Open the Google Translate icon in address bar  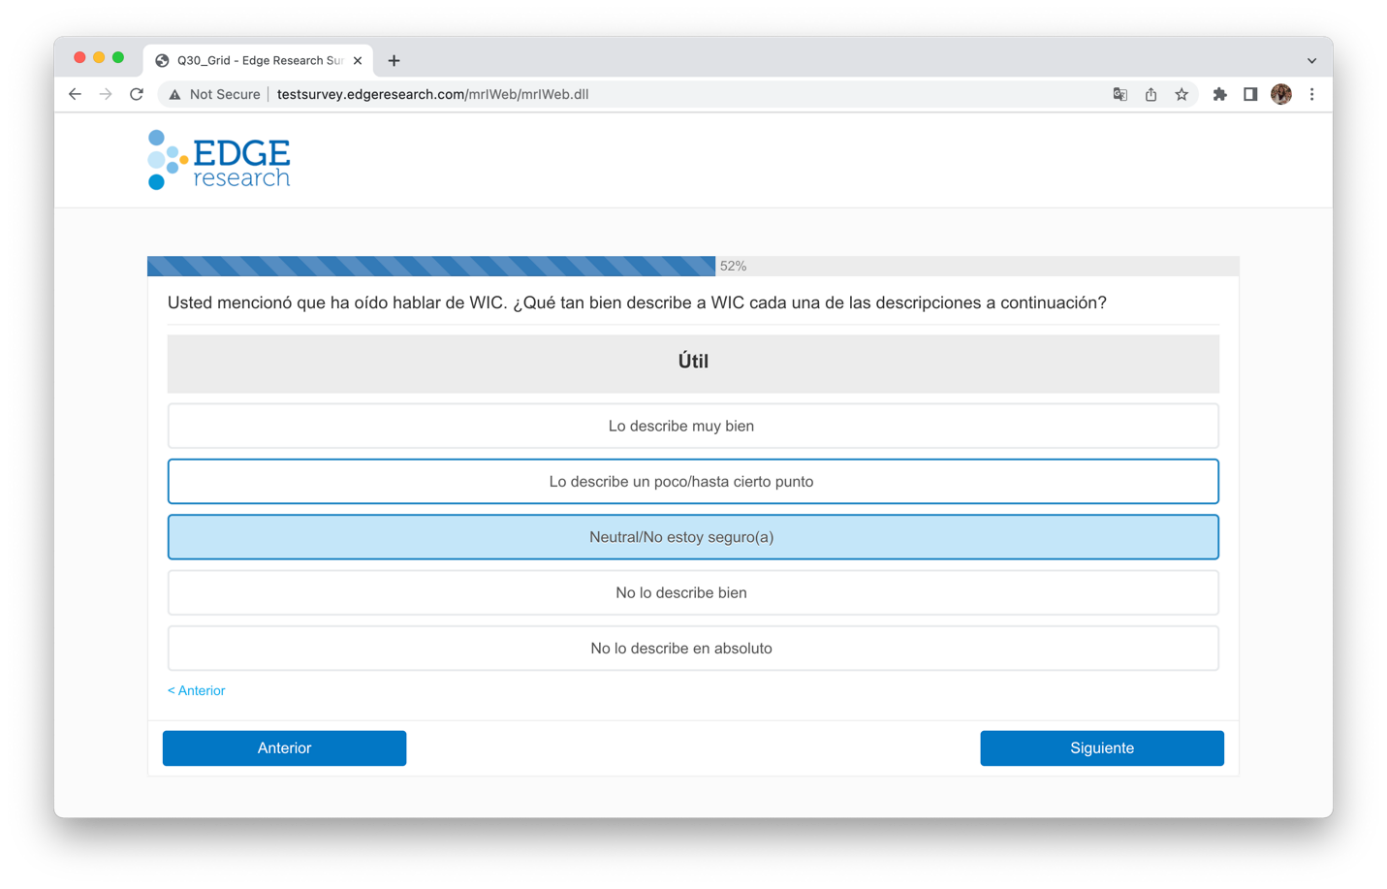[x=1120, y=94]
